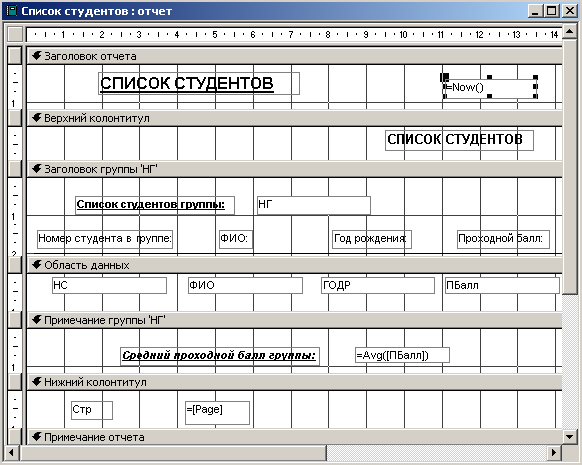Select the 'НС' field in detail section
This screenshot has height=465, width=582.
109,285
